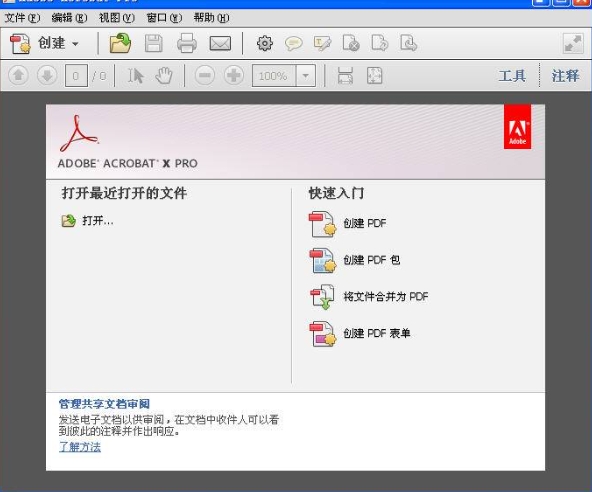Click the 创建 PDF page icon

(322, 224)
